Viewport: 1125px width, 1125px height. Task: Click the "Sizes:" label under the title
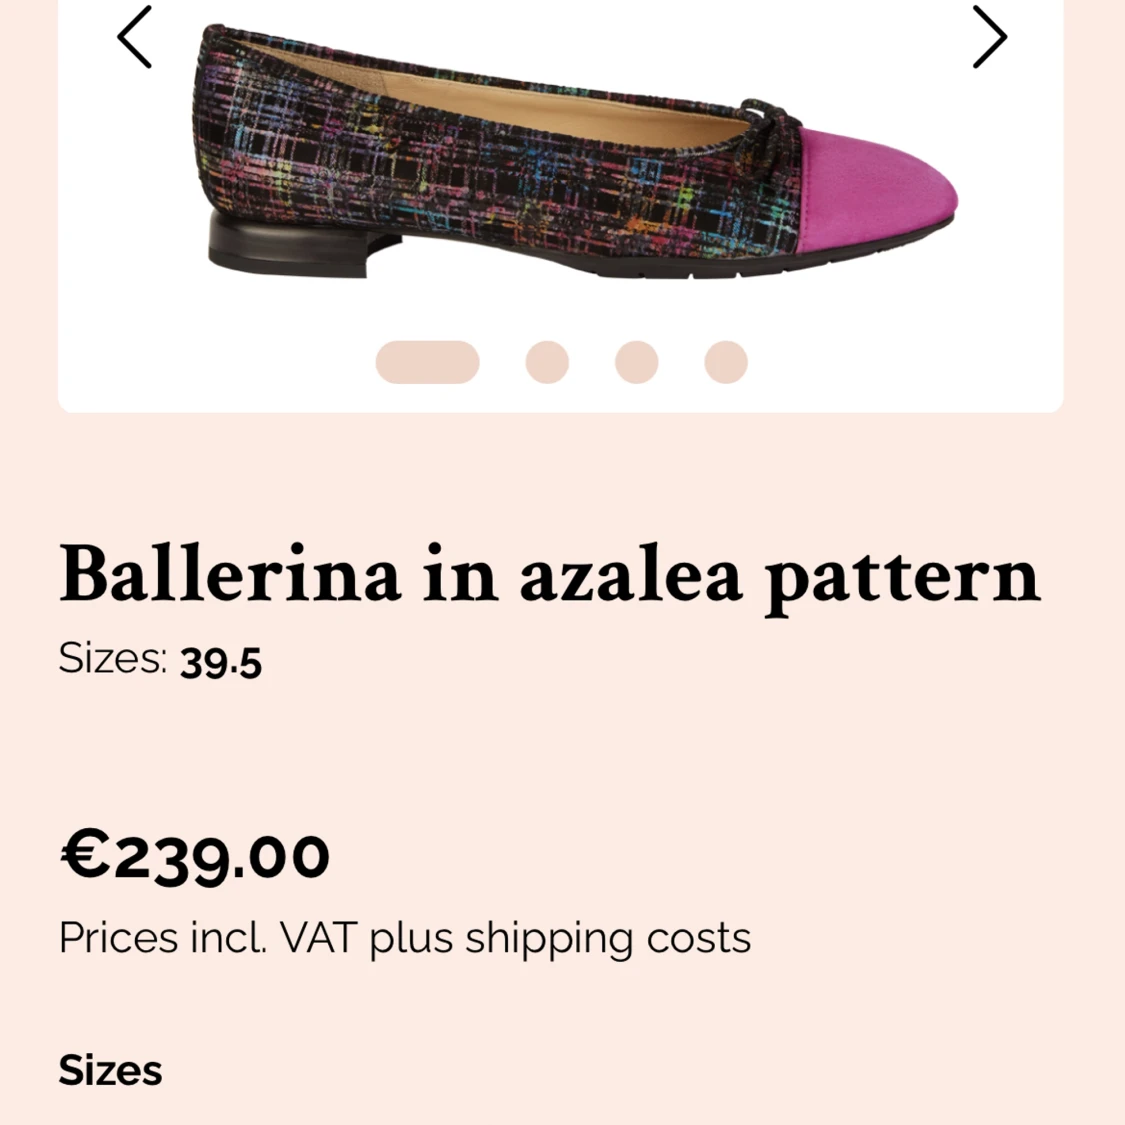pyautogui.click(x=113, y=659)
